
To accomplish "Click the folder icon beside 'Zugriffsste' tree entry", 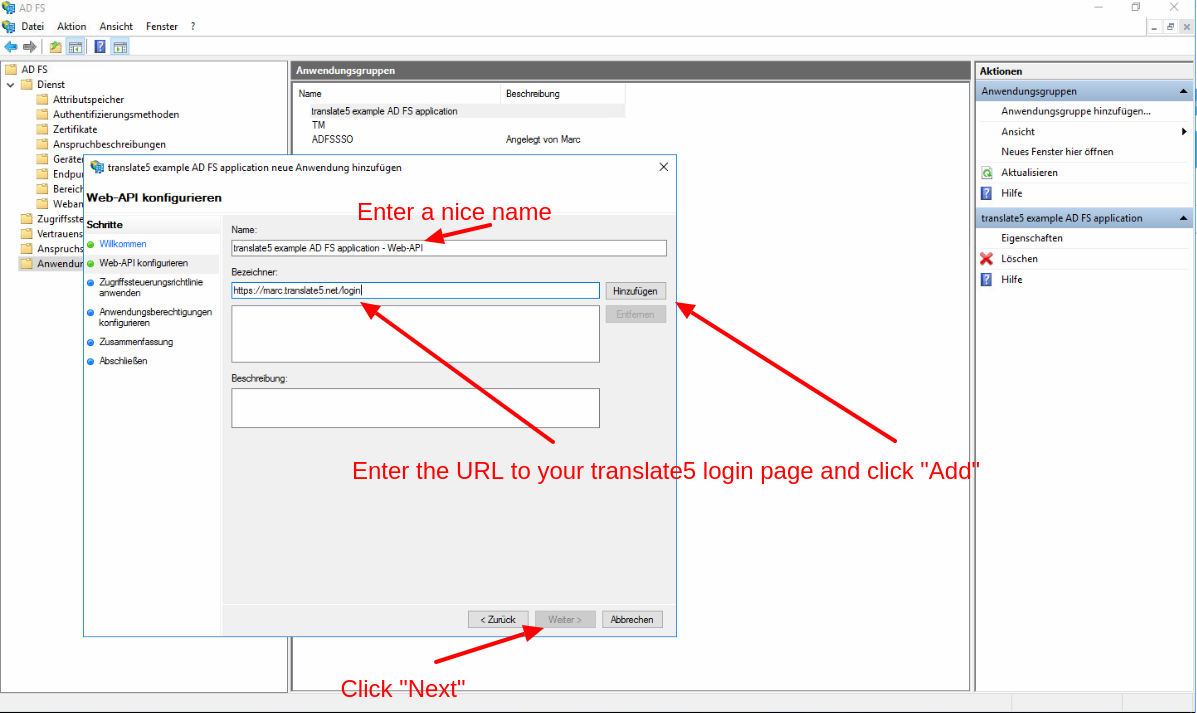I will coord(27,219).
